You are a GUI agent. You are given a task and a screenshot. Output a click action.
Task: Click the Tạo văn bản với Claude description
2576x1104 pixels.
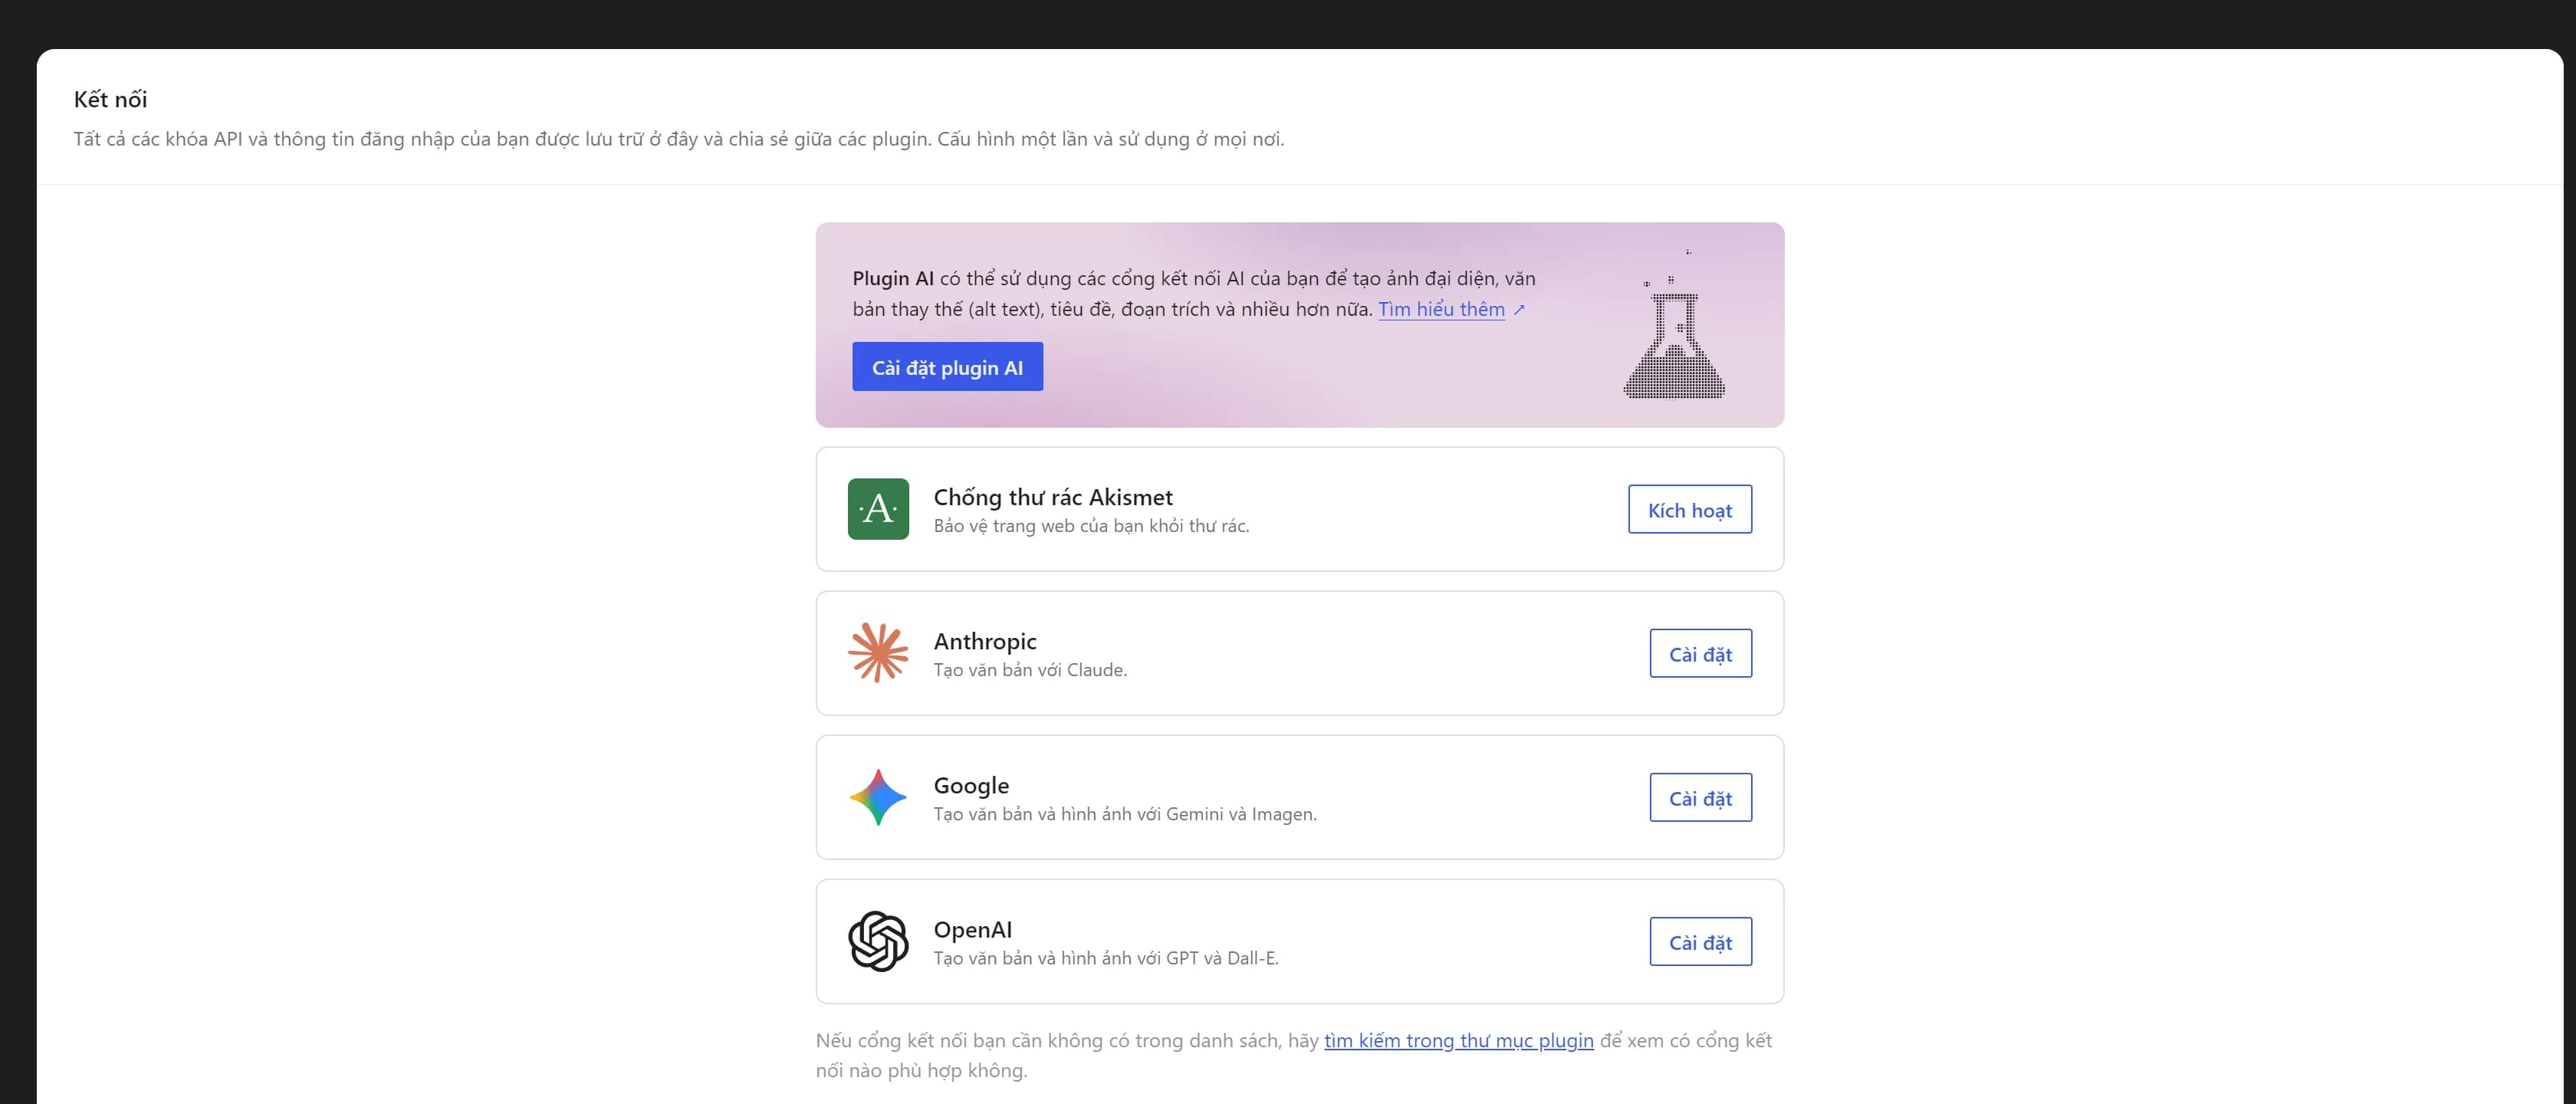(1030, 670)
